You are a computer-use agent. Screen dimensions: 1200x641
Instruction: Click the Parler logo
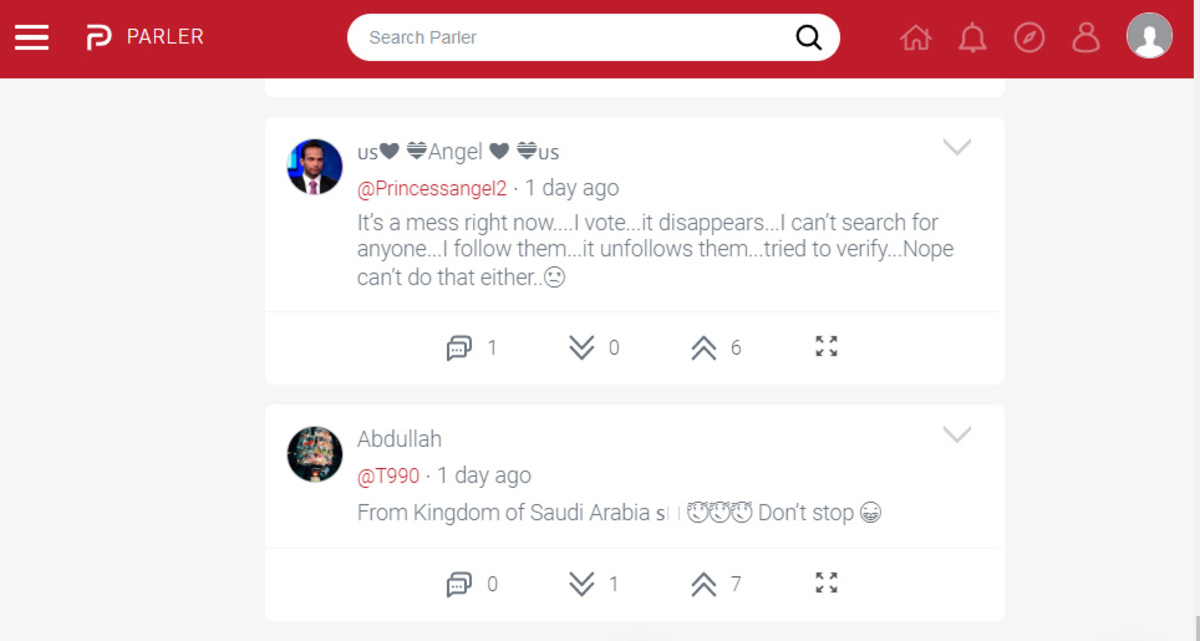click(x=98, y=38)
